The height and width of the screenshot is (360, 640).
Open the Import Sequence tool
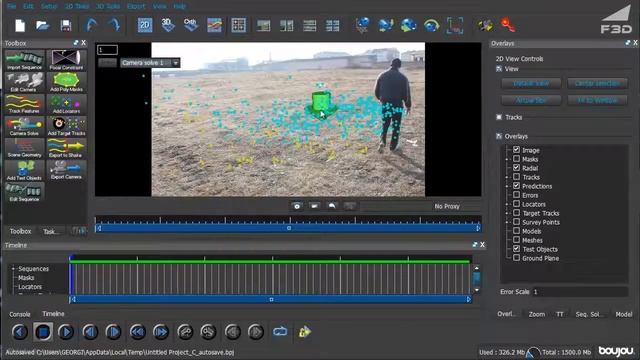coord(24,60)
